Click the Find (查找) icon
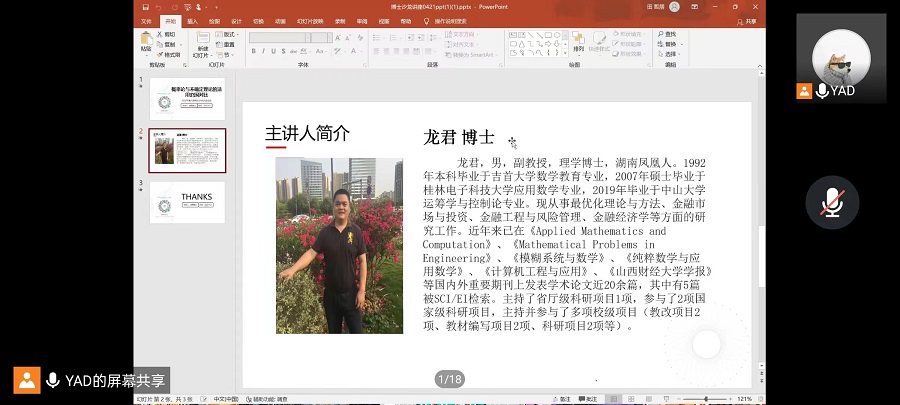Image resolution: width=900 pixels, height=405 pixels. coord(667,34)
